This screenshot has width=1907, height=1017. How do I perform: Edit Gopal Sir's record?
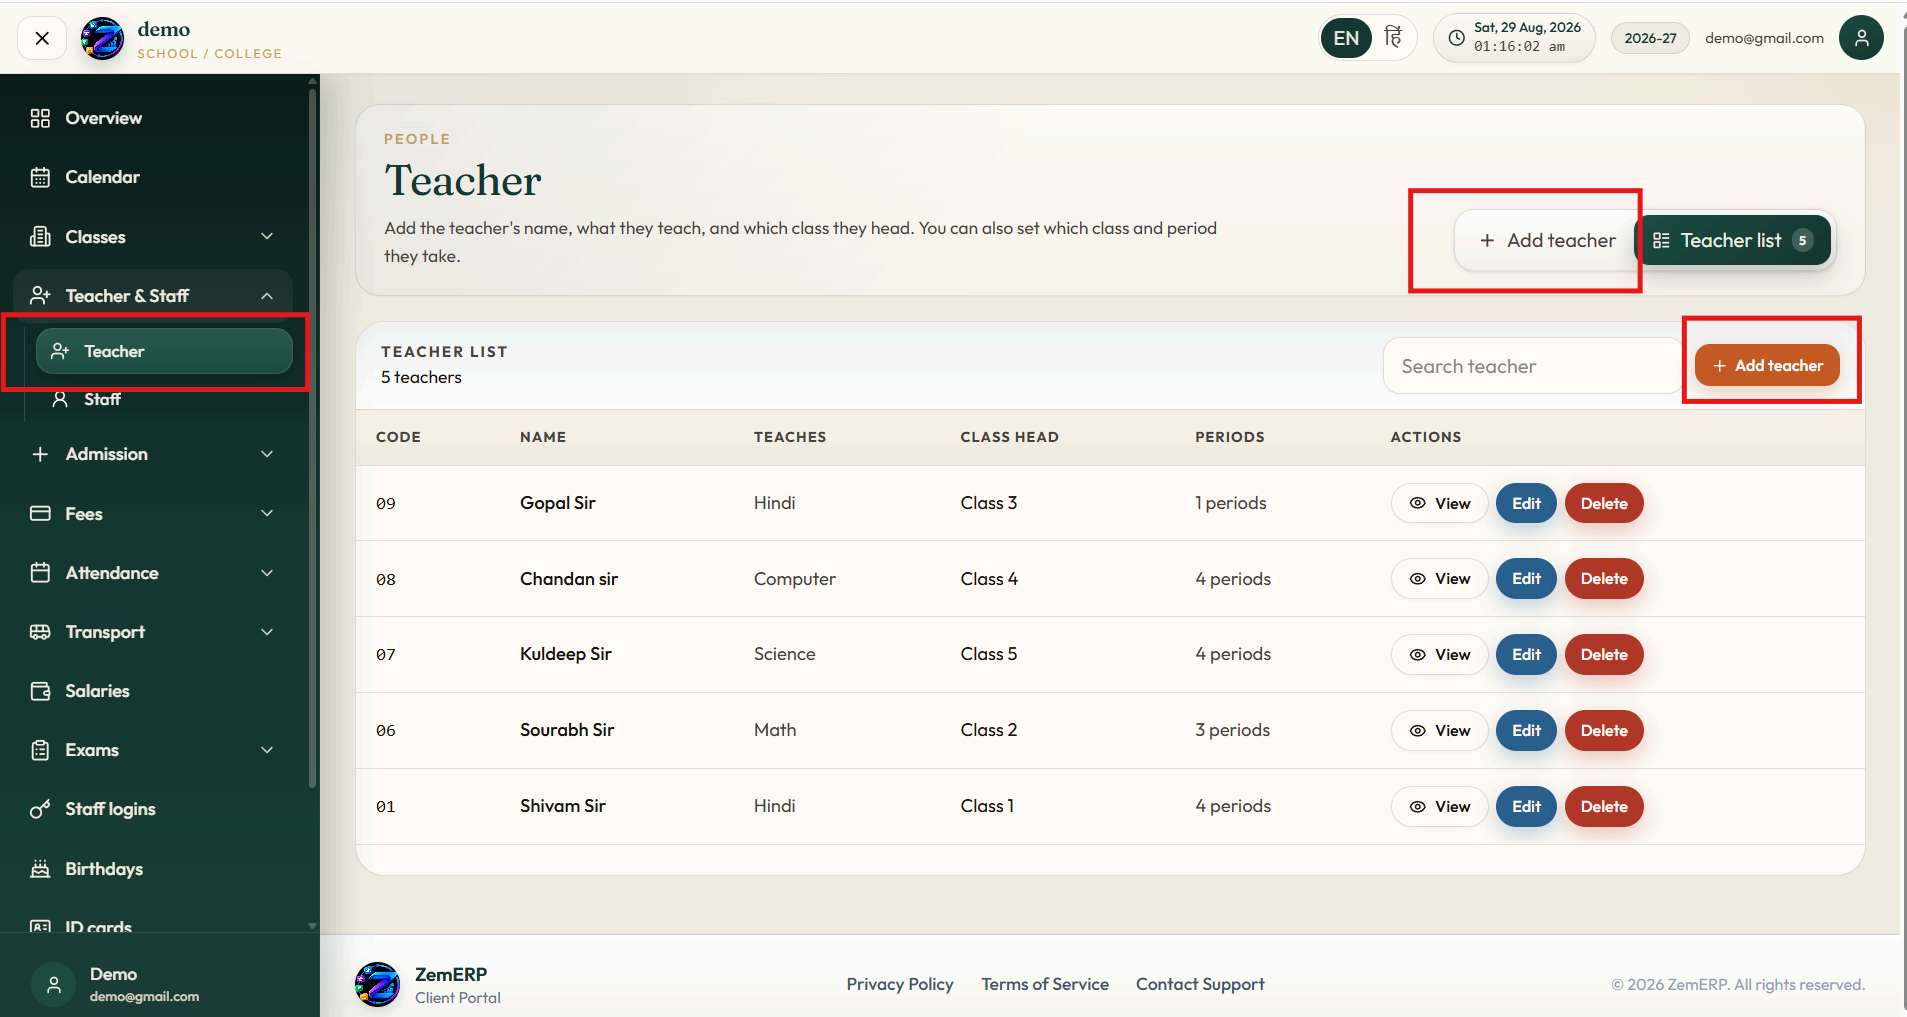tap(1526, 503)
